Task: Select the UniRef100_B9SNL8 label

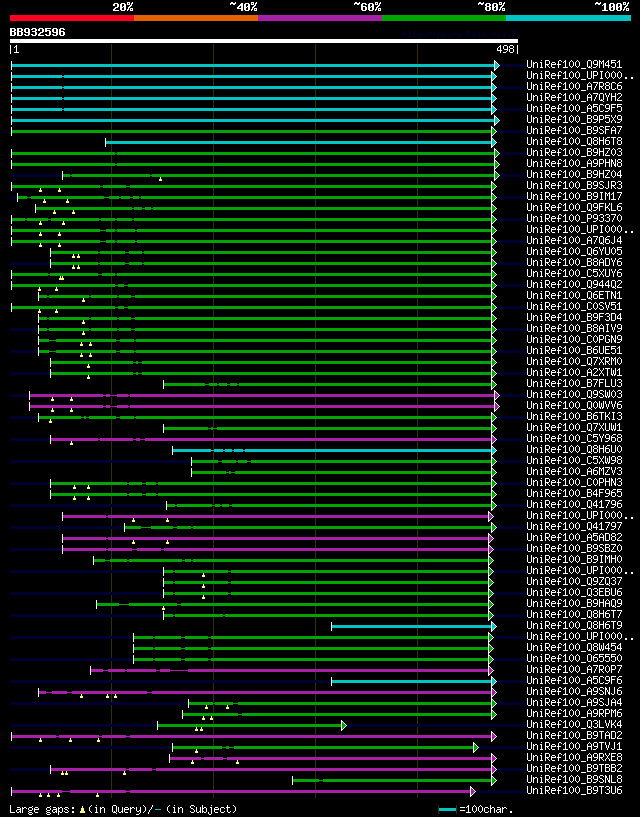Action: pyautogui.click(x=574, y=779)
